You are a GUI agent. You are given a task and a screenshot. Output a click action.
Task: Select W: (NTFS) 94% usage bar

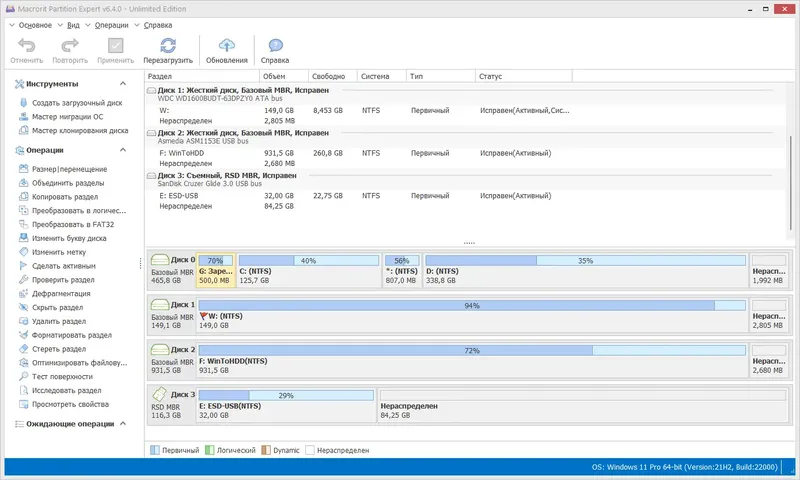[x=472, y=306]
